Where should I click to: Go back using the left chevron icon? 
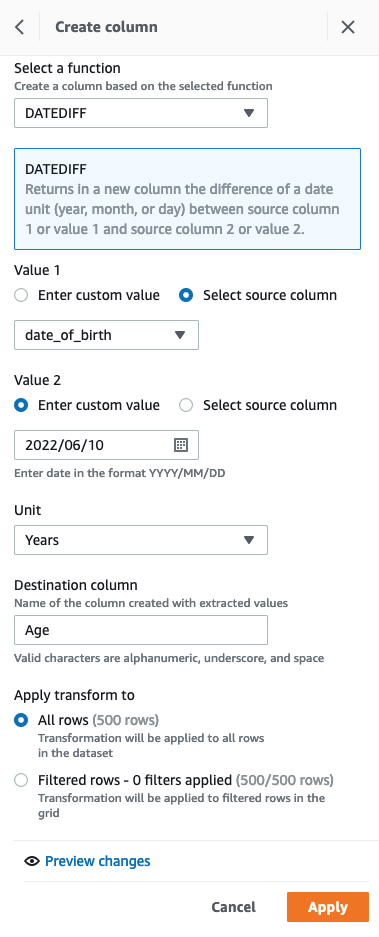(20, 27)
